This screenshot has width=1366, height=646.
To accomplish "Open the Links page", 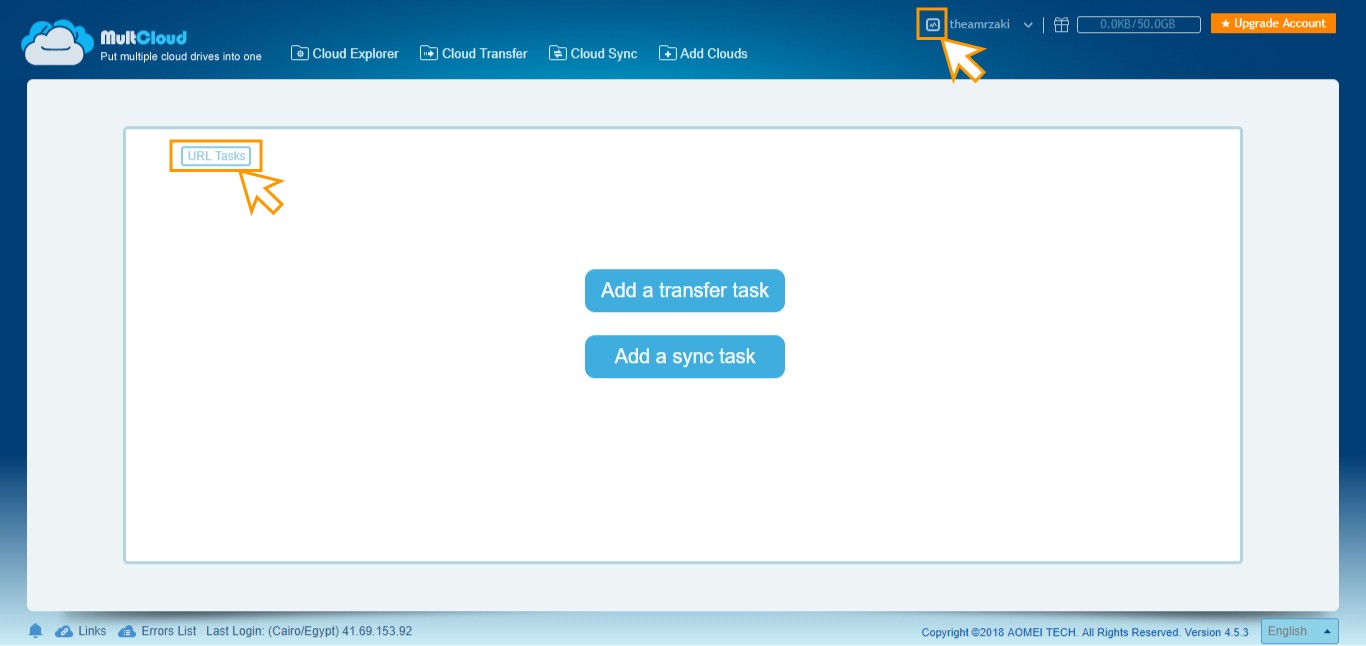I will [x=92, y=631].
